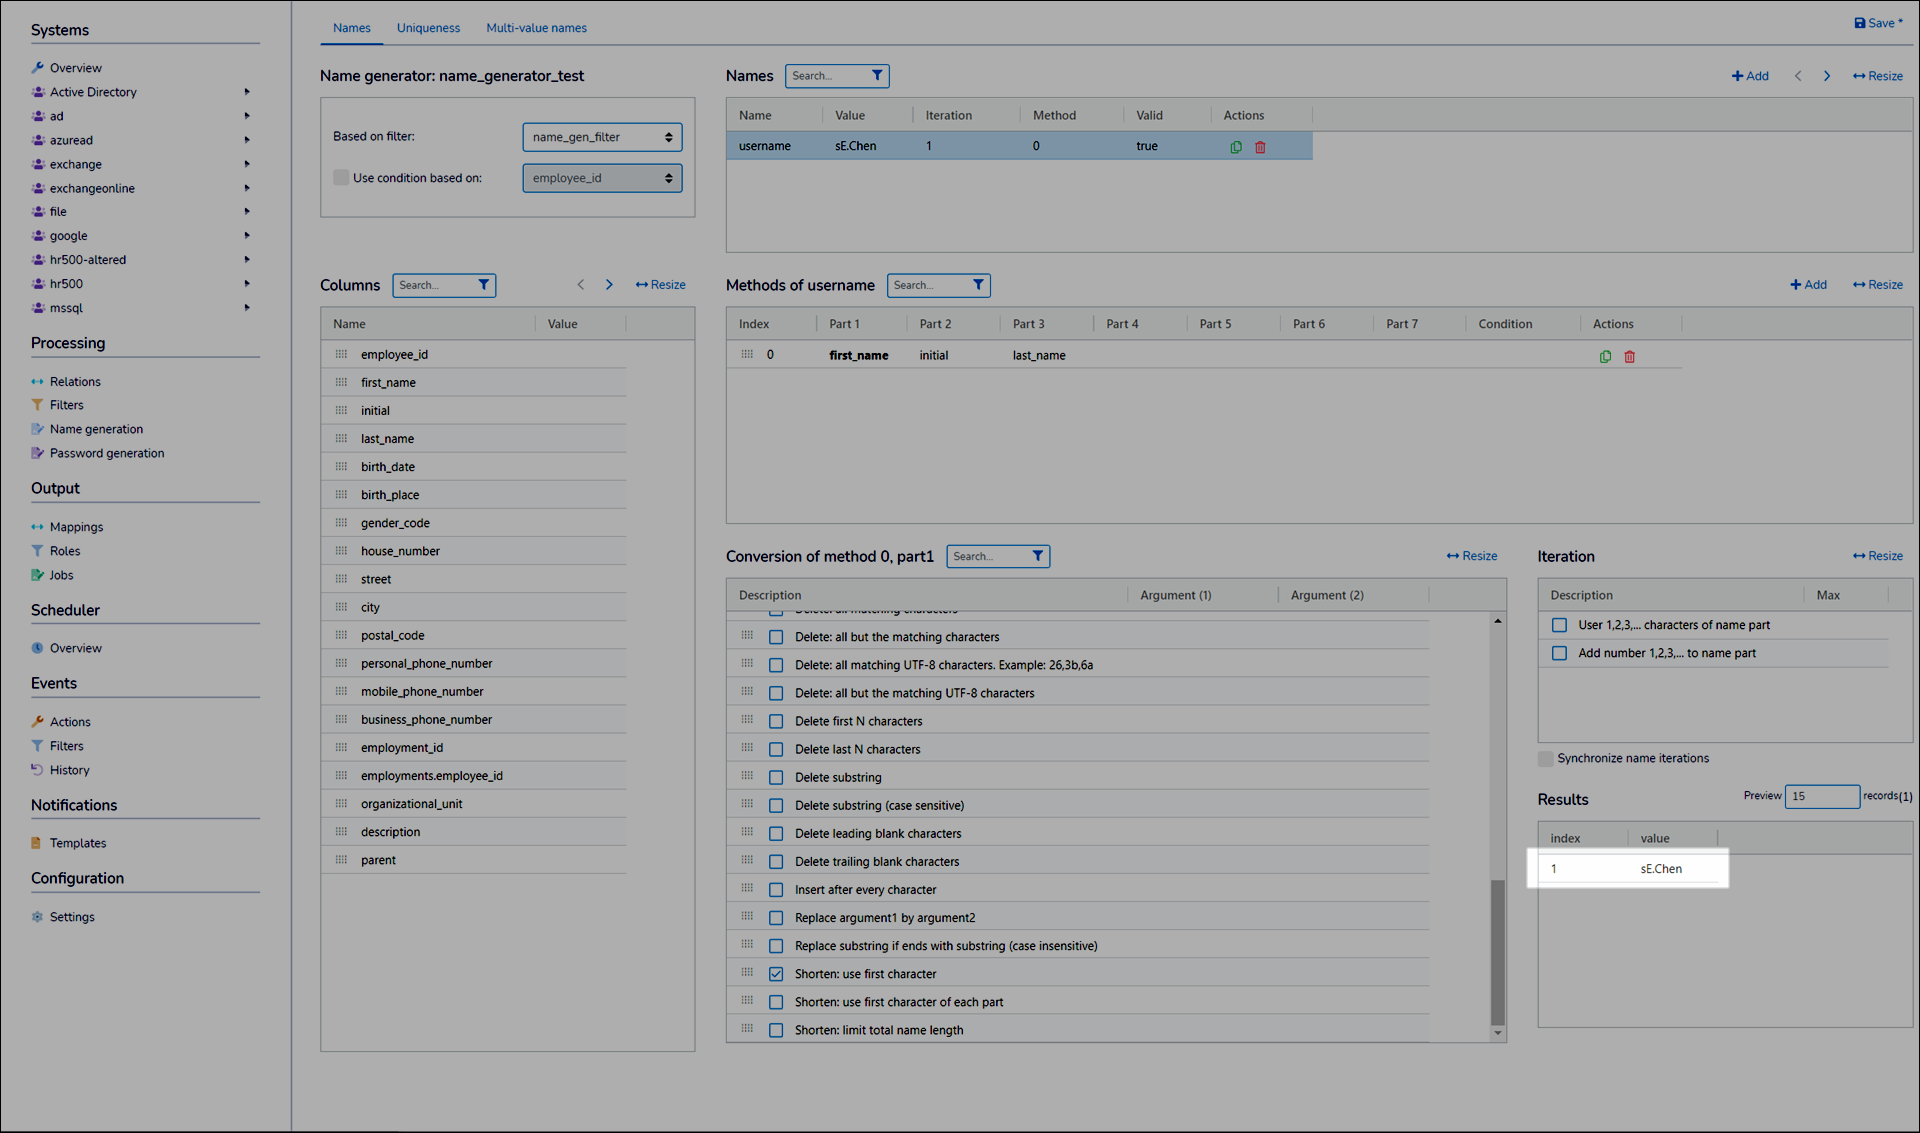Click the filter icon in the Columns search box

pos(484,285)
